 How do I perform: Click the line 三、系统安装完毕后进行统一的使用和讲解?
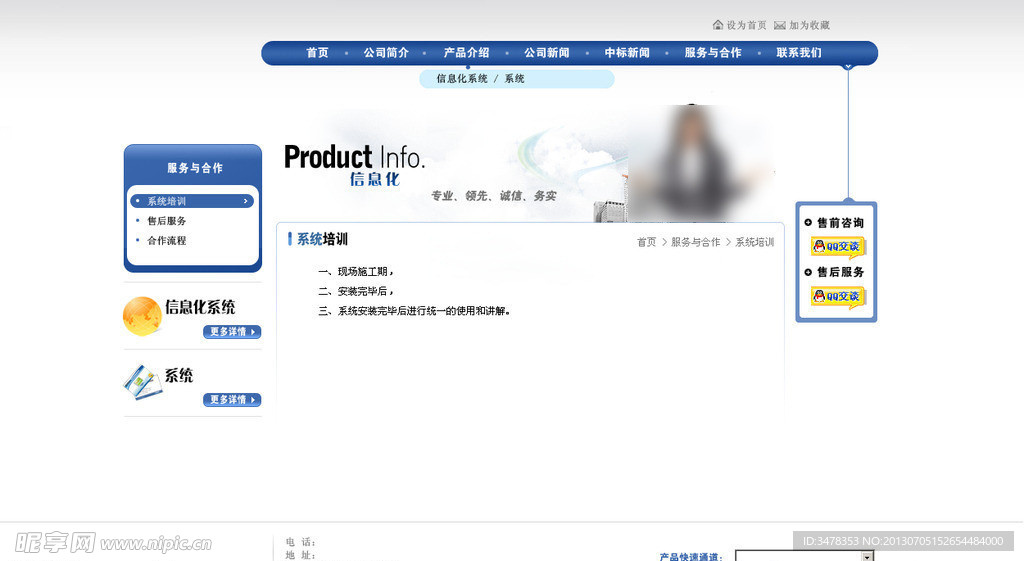pyautogui.click(x=414, y=311)
